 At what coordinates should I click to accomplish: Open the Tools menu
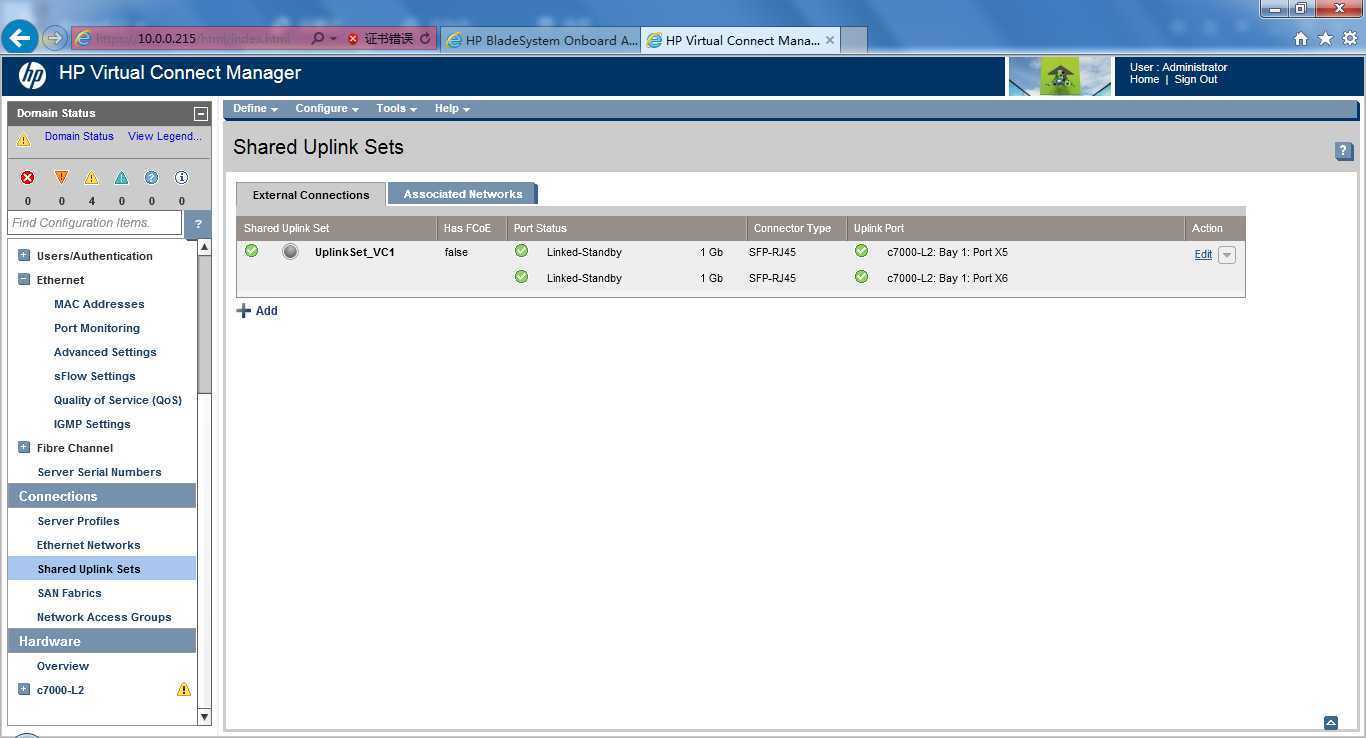click(396, 109)
